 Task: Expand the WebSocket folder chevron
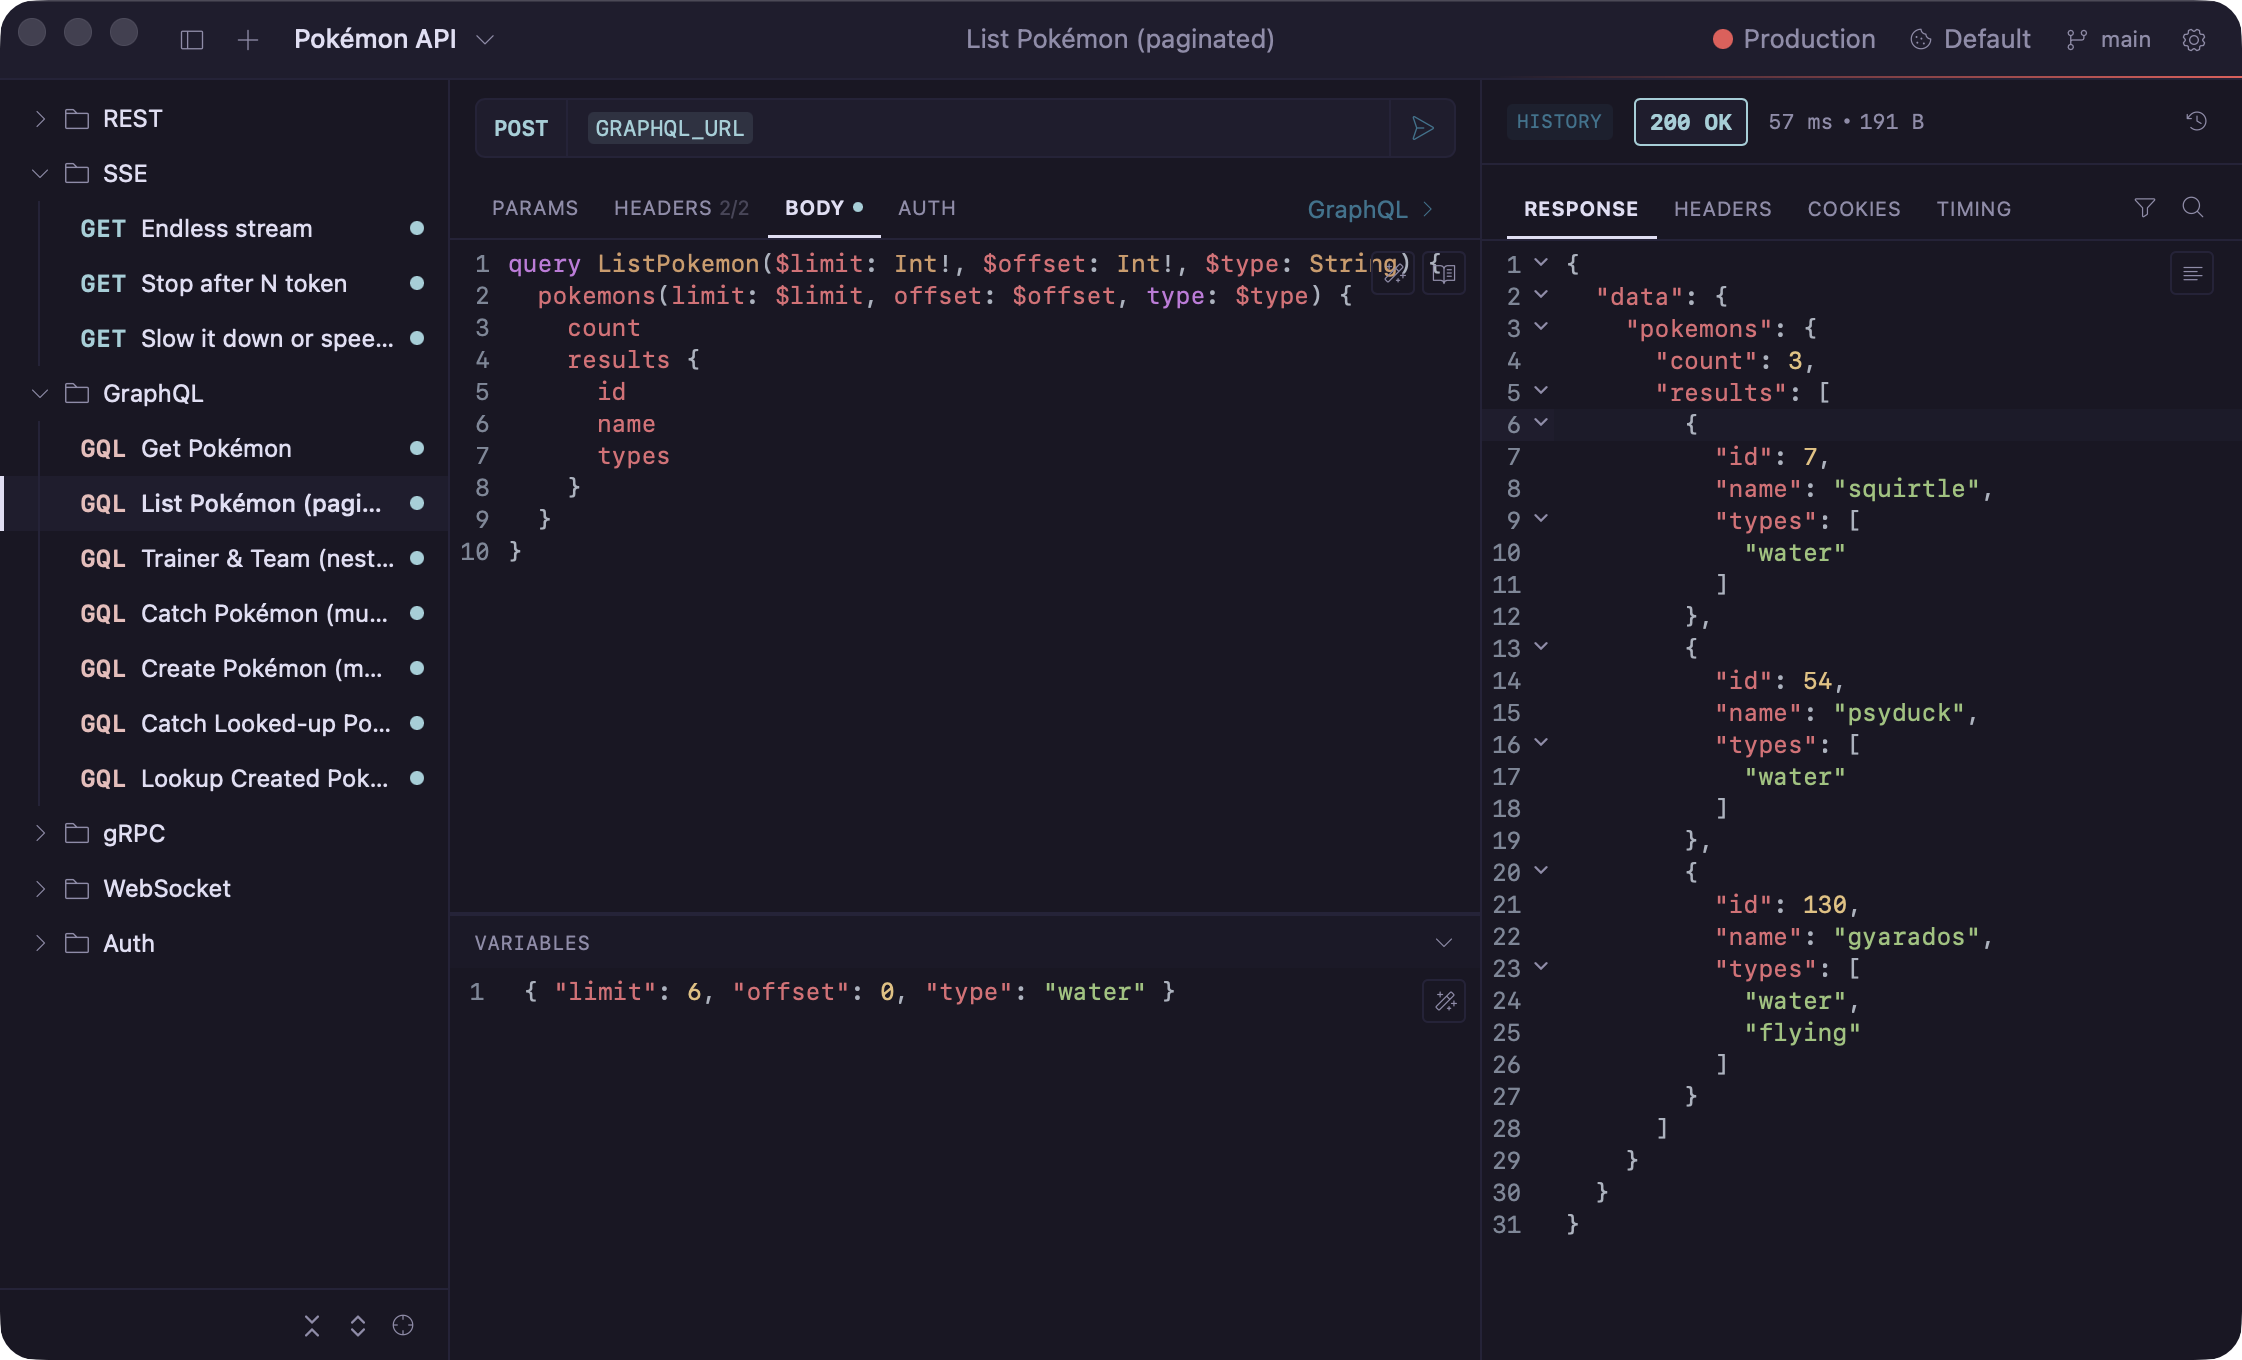(x=40, y=889)
